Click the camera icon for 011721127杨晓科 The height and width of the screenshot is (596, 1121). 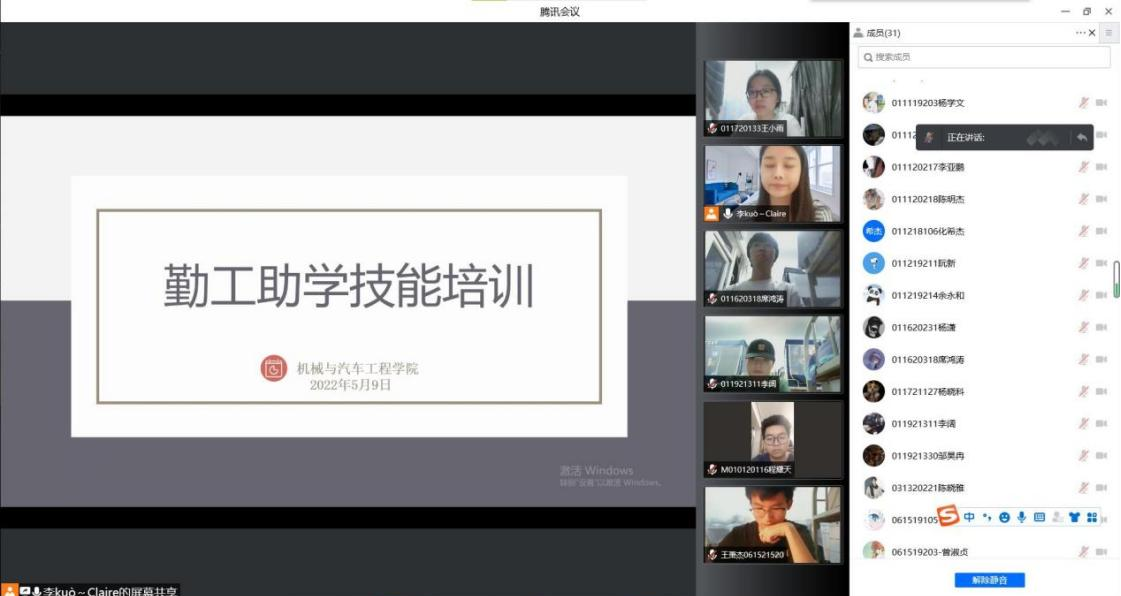pos(1101,391)
